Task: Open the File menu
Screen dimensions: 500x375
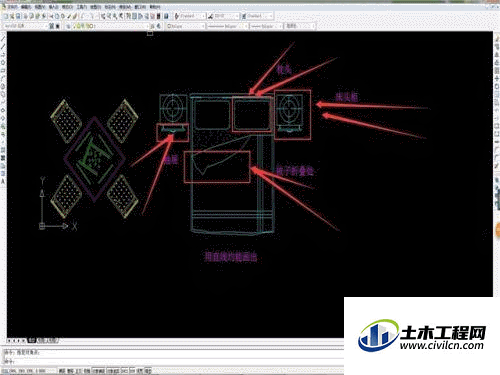Action: tap(12, 7)
